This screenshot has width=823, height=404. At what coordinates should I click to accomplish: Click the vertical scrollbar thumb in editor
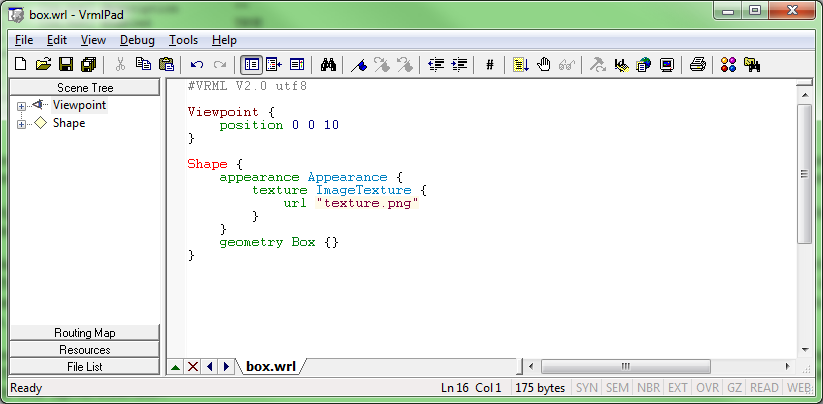click(x=804, y=172)
